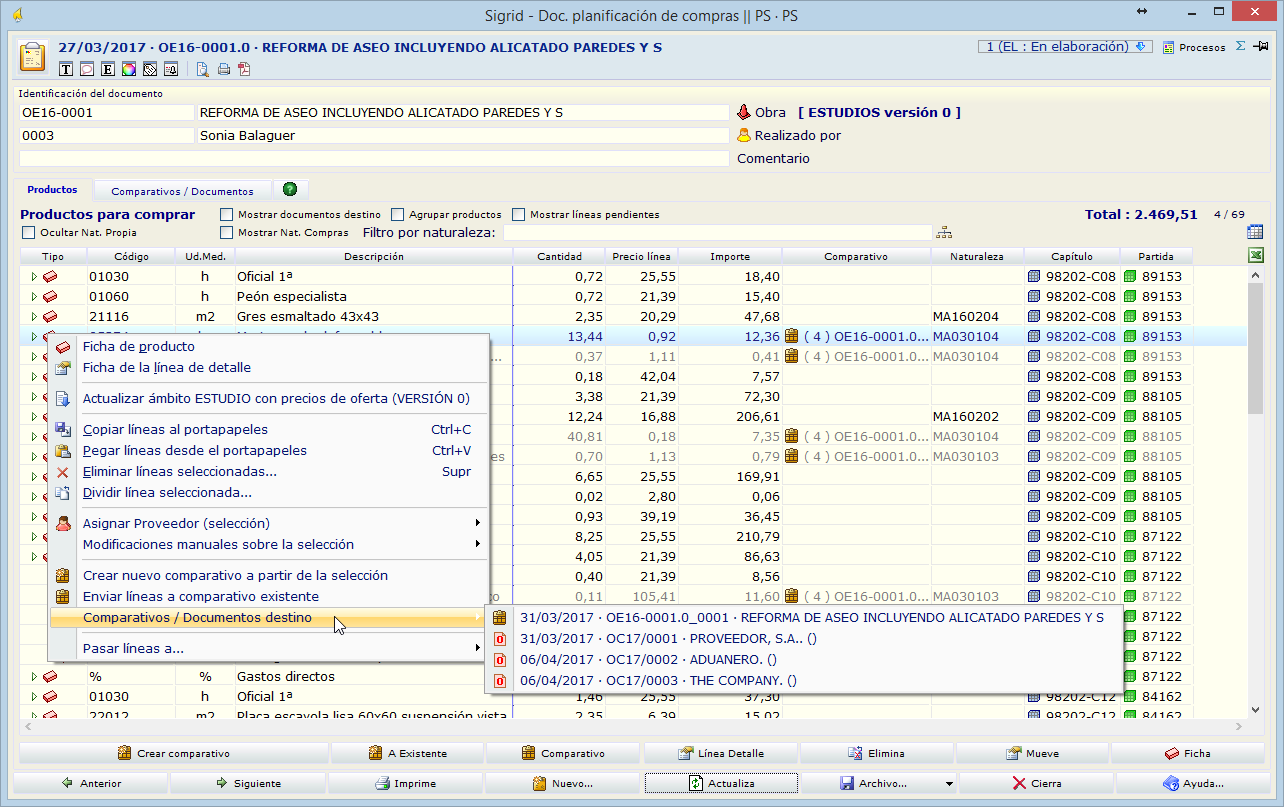Click the Siguiente navigation button
The width and height of the screenshot is (1284, 807).
coord(247,783)
